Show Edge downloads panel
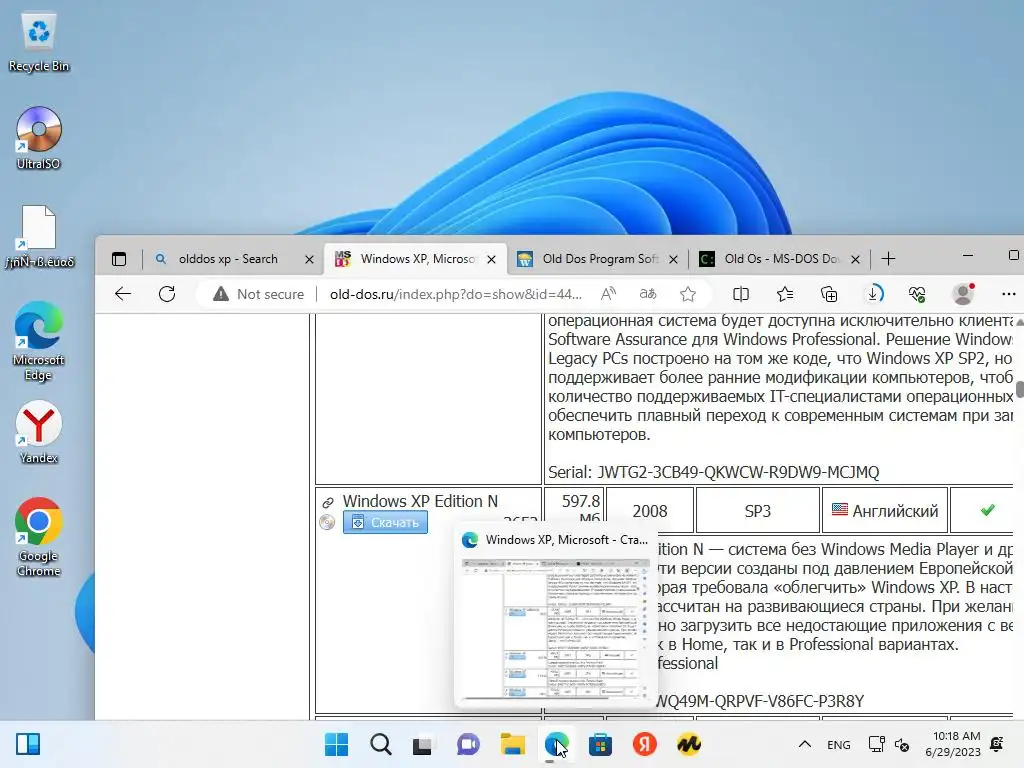1024x768 pixels. coord(874,295)
